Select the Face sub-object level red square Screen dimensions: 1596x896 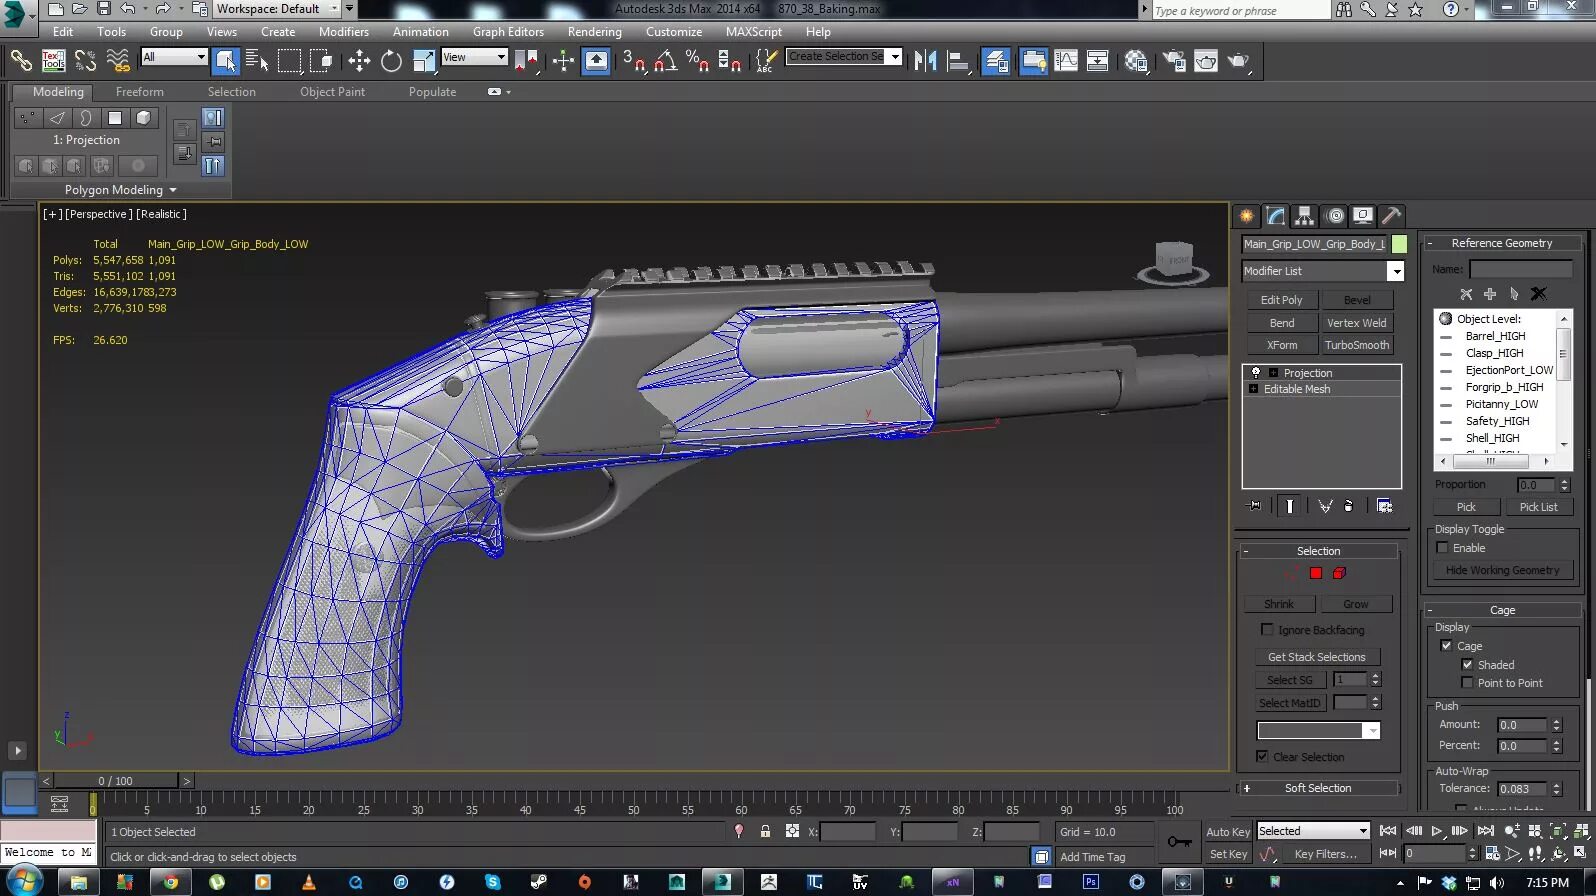tap(1316, 573)
